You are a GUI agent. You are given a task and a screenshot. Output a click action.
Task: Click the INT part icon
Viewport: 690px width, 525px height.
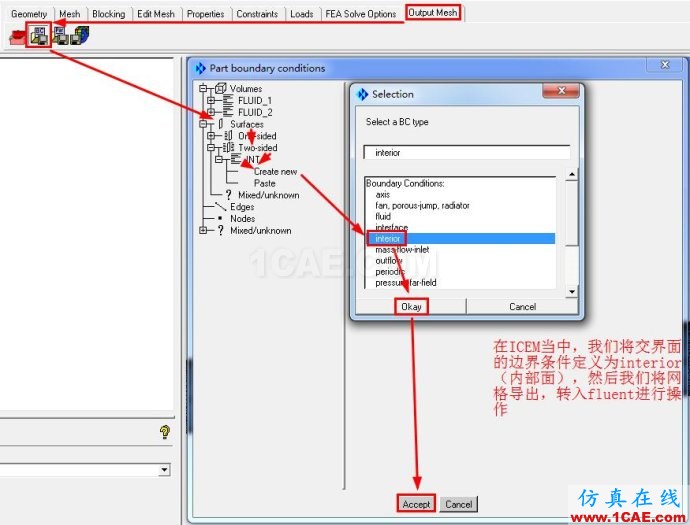click(x=236, y=159)
